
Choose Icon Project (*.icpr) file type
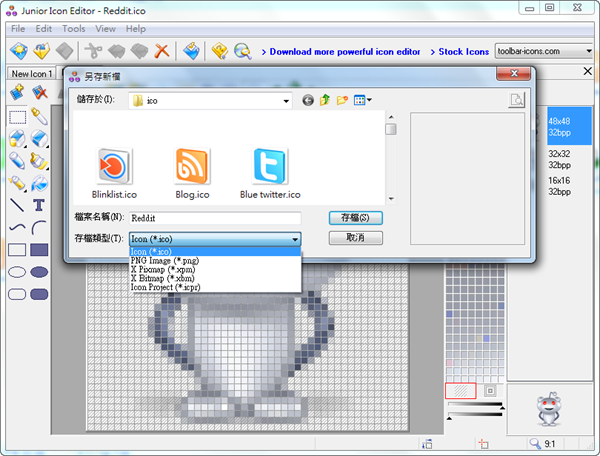click(x=215, y=287)
